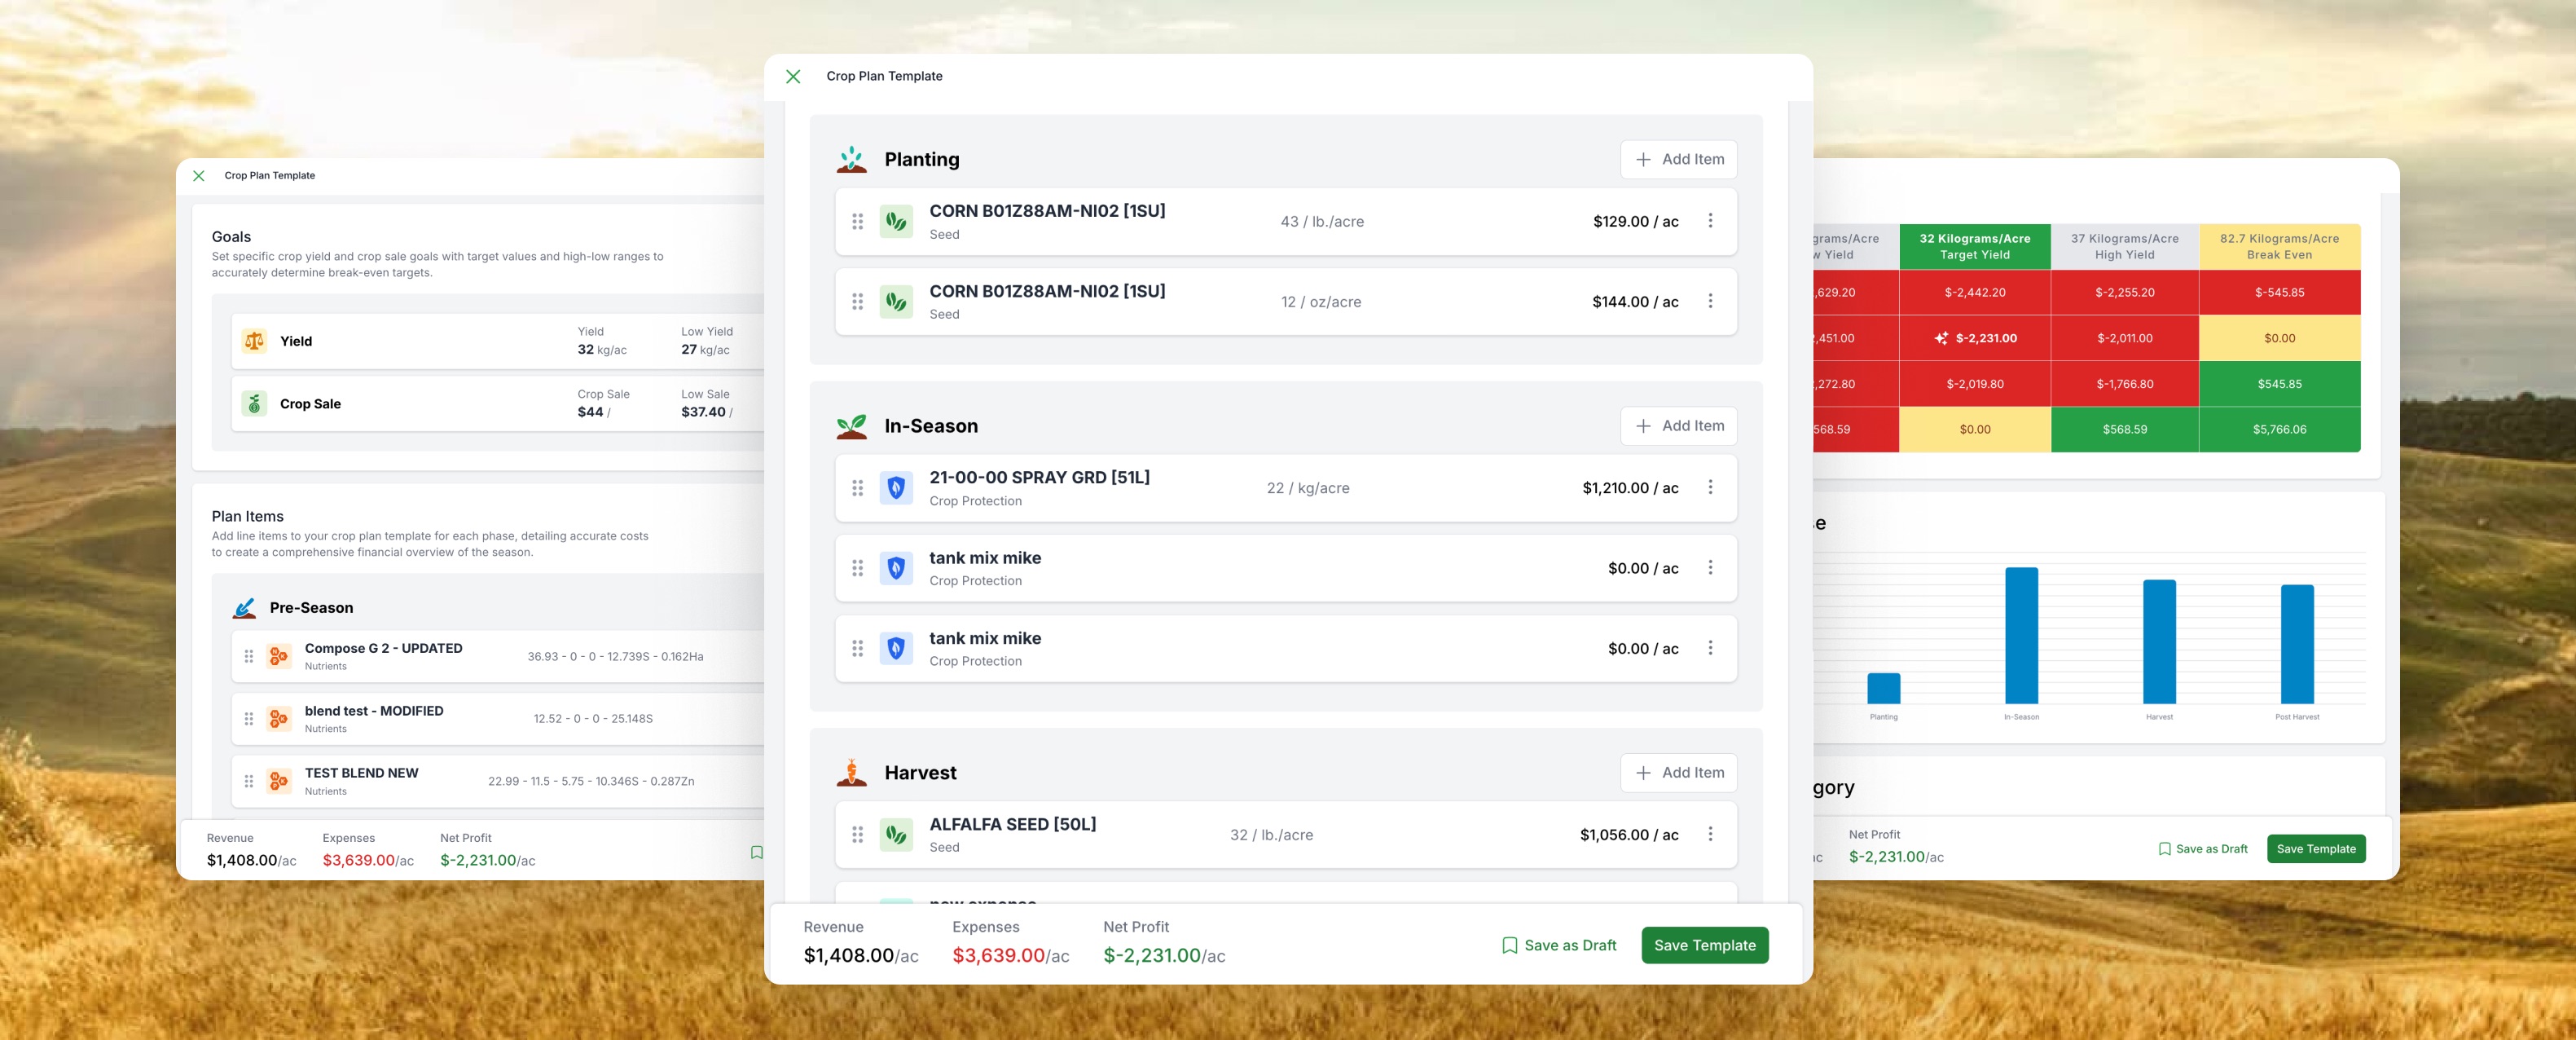Click drag handle on 21-00-00 SPRAY GRD row

pyautogui.click(x=857, y=488)
